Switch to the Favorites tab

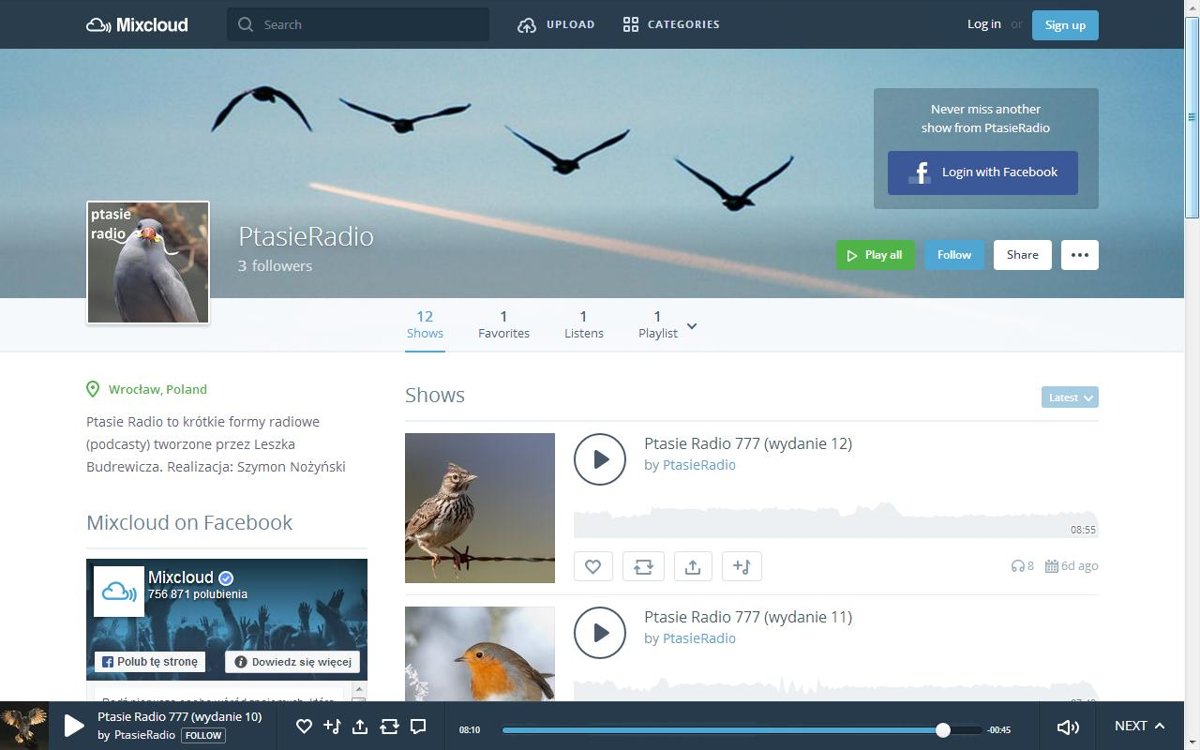click(x=504, y=324)
